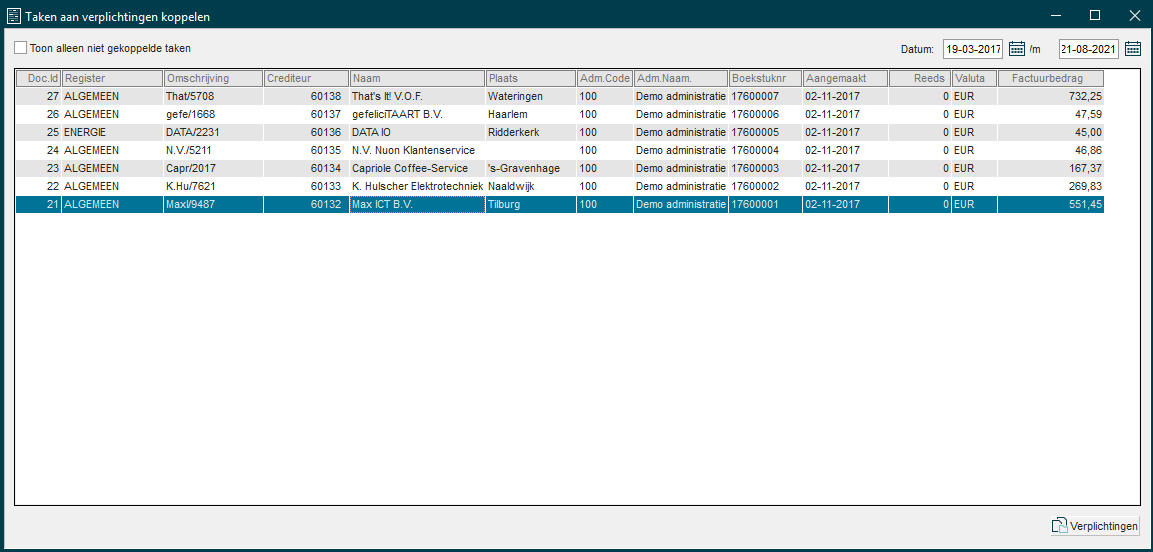This screenshot has width=1153, height=552.
Task: Open the end date calendar picker
Action: (x=1133, y=49)
